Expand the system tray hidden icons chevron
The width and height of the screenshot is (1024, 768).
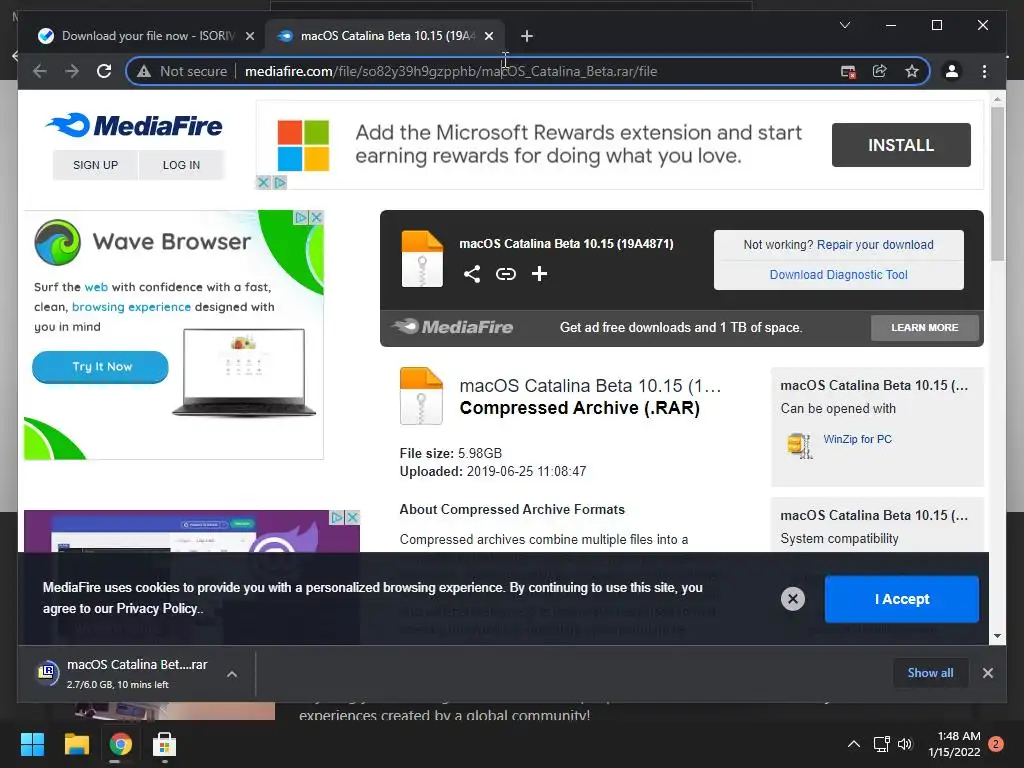click(x=854, y=744)
